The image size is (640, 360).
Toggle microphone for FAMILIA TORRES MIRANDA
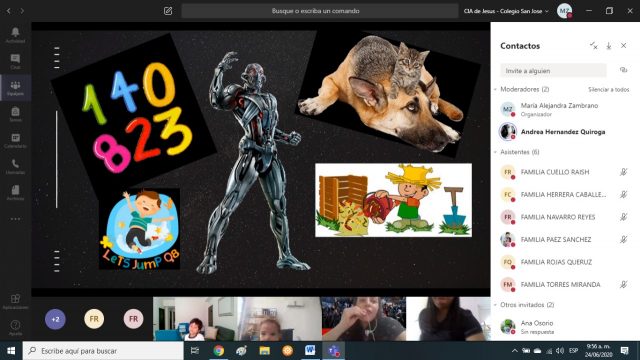click(x=623, y=284)
